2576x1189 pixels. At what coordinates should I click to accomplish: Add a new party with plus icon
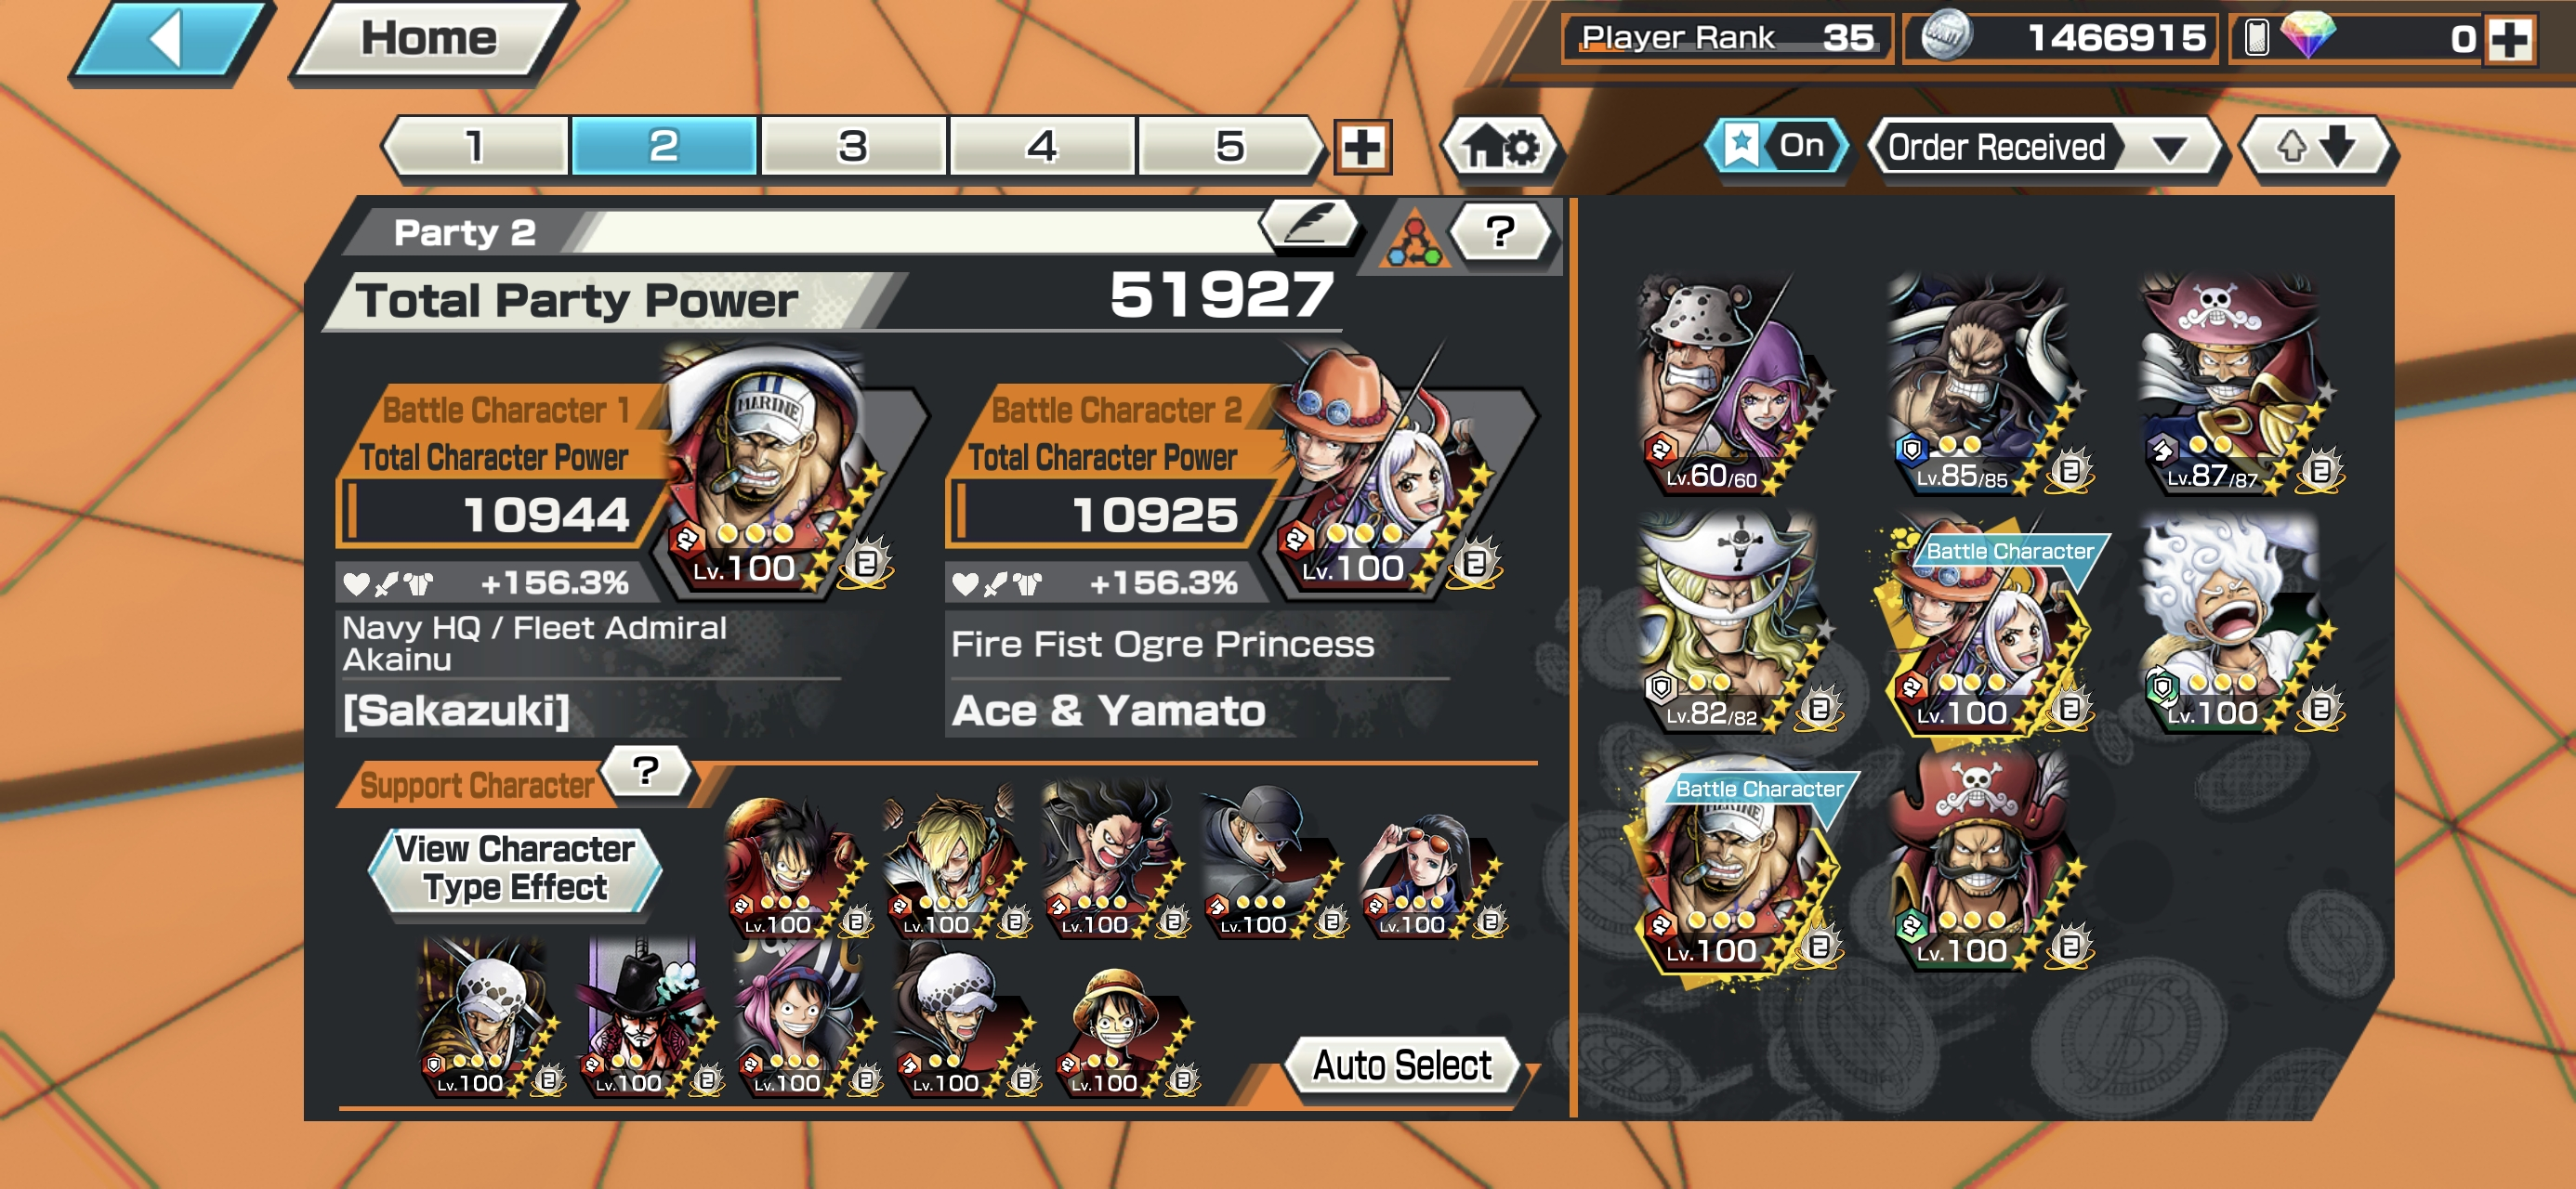coord(1362,148)
